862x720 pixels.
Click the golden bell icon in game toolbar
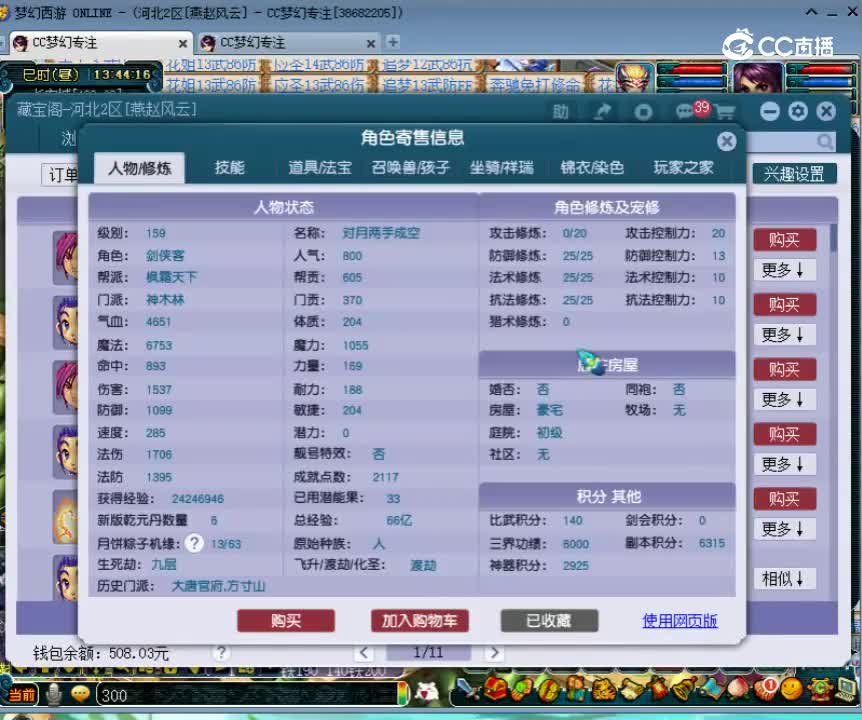click(x=684, y=689)
